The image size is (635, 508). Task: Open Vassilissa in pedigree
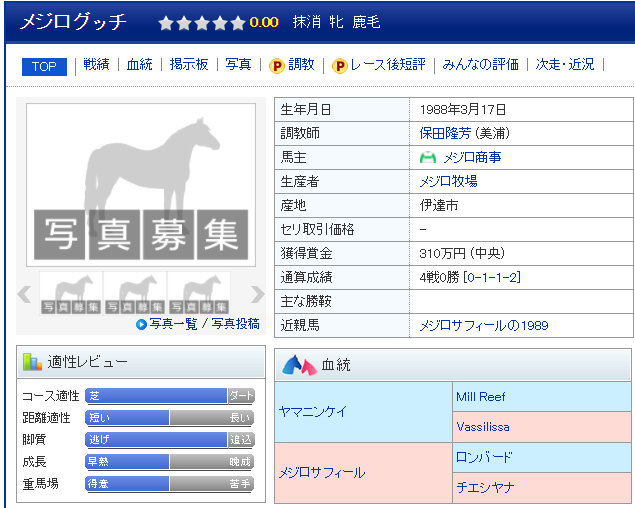coord(483,427)
